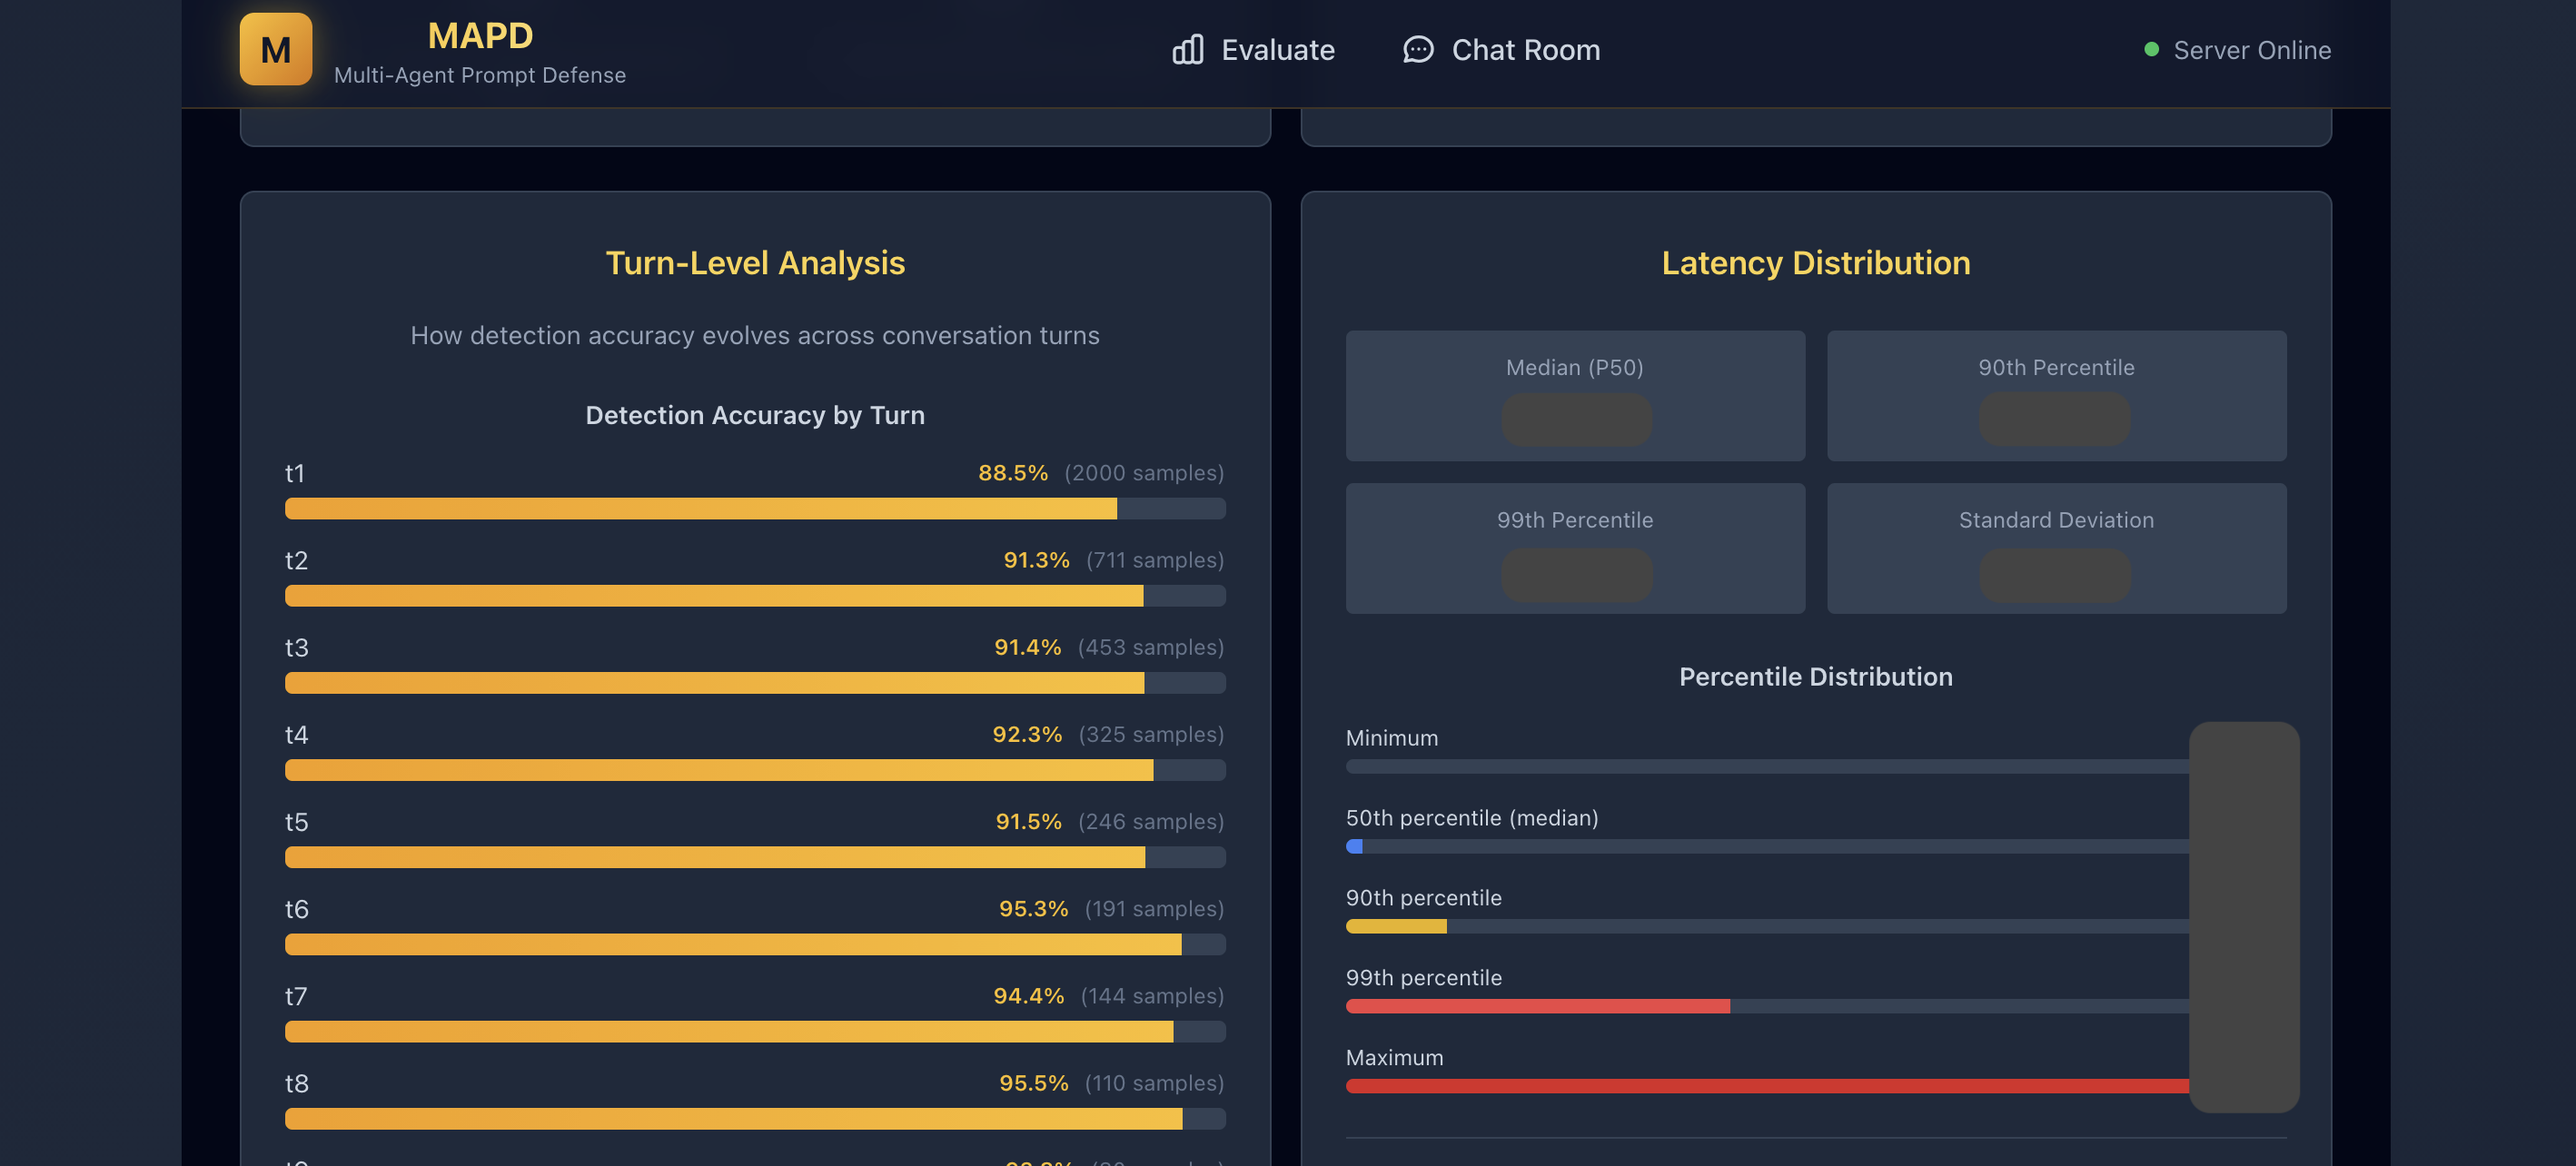This screenshot has height=1166, width=2576.
Task: Click the green Server Online status dot
Action: point(2151,49)
